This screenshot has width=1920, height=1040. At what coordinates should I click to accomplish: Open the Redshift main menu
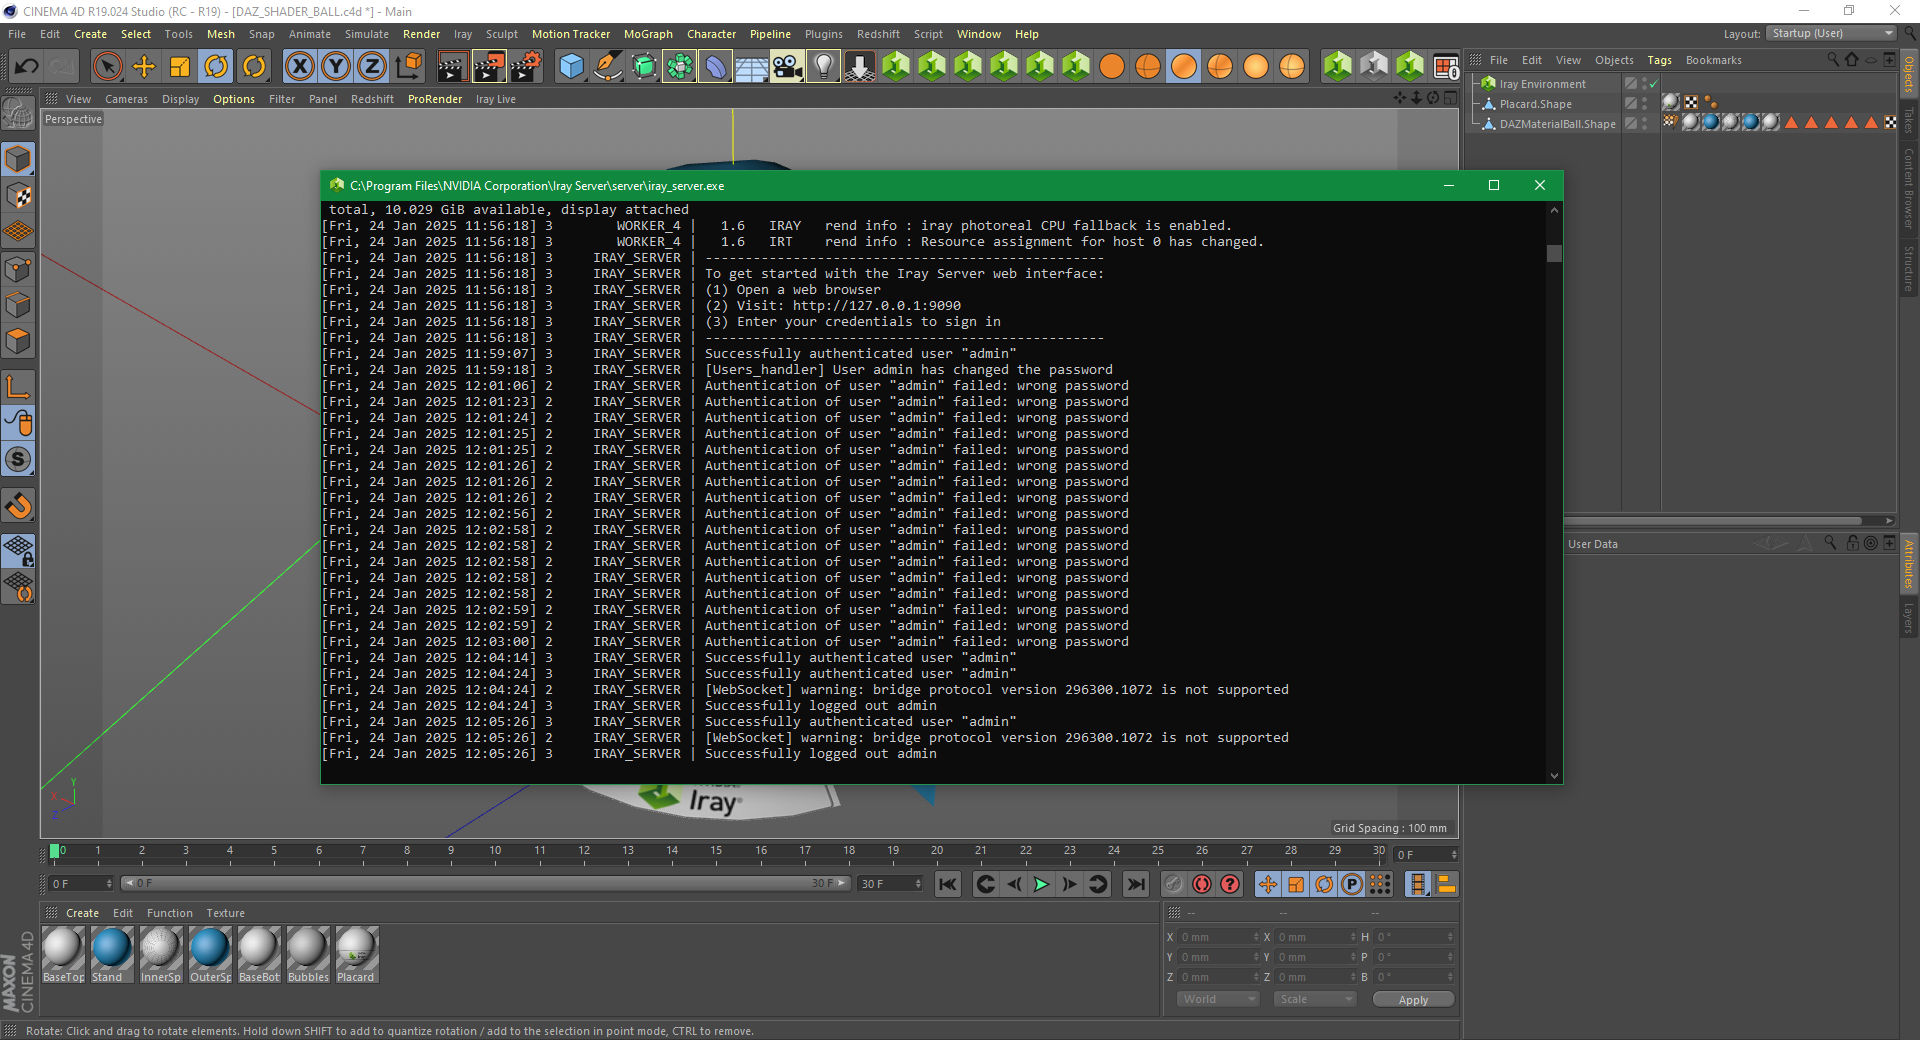(878, 34)
